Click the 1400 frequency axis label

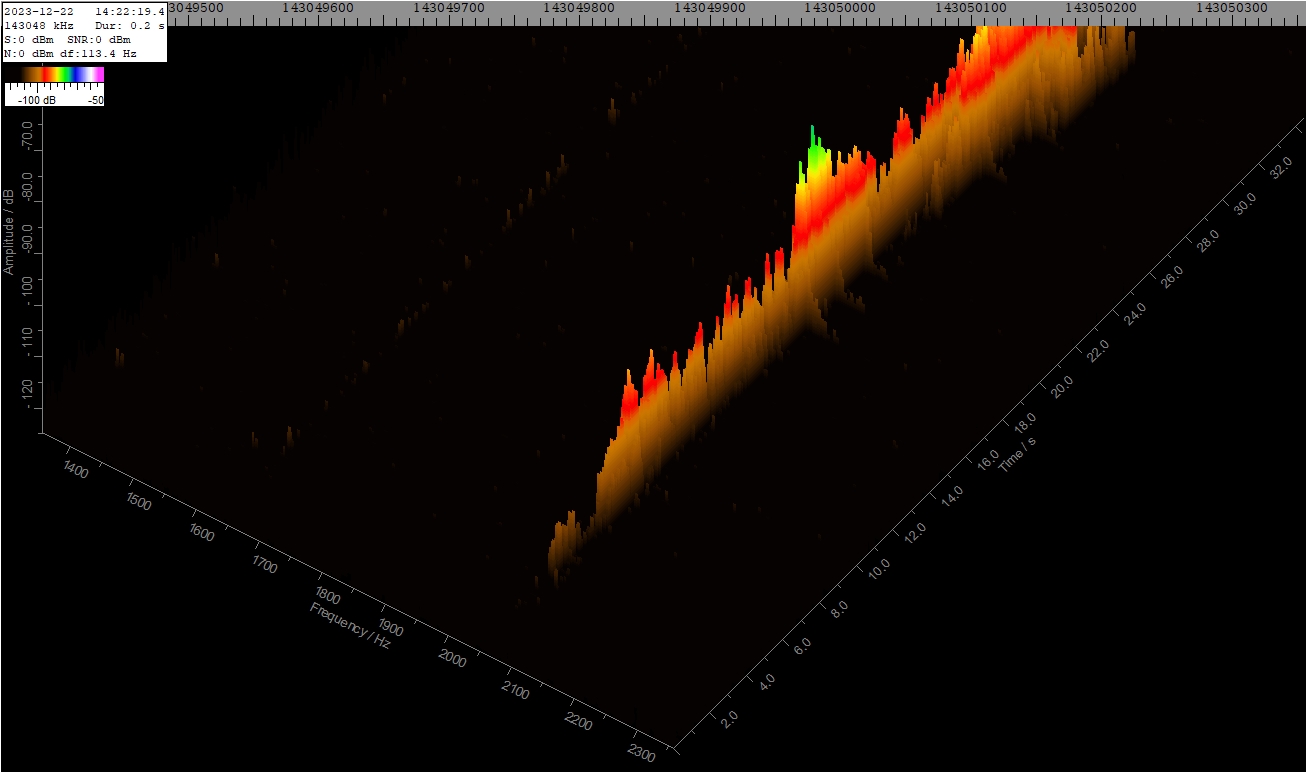pos(75,469)
